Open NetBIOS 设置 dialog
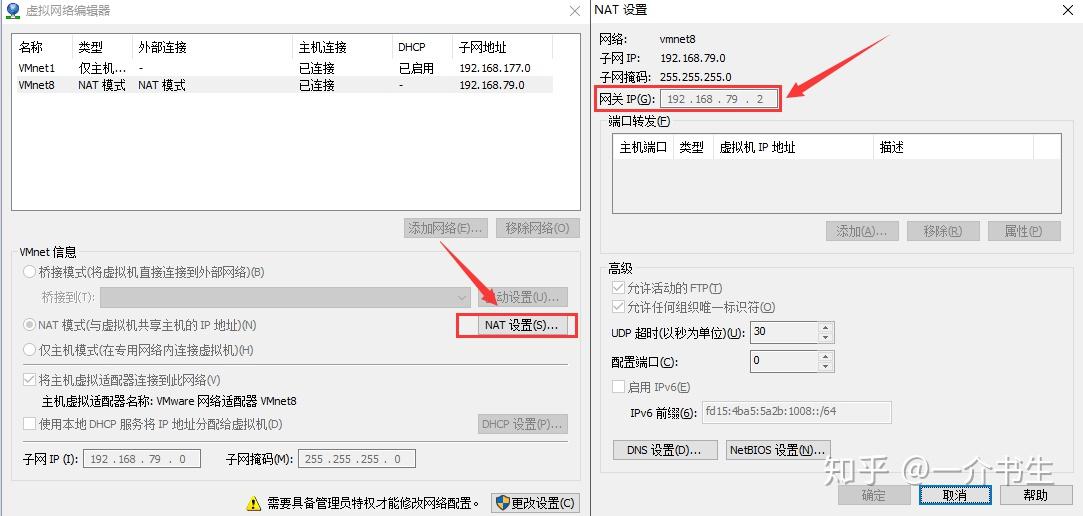 [x=777, y=450]
